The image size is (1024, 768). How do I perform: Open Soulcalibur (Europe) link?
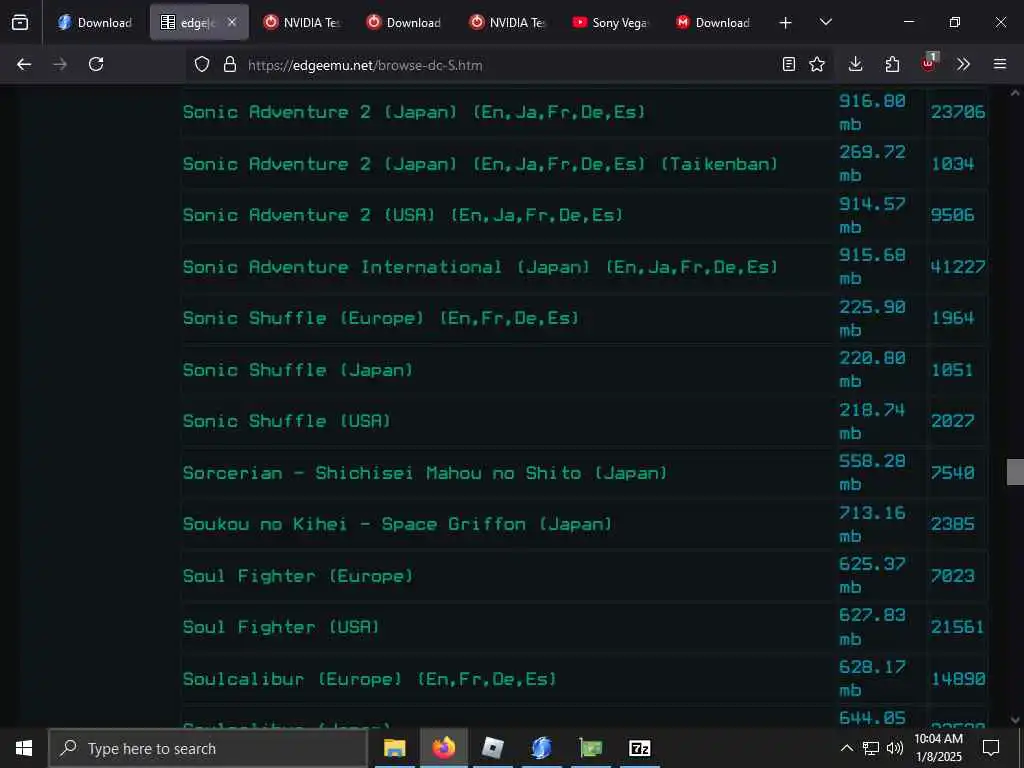tap(370, 679)
